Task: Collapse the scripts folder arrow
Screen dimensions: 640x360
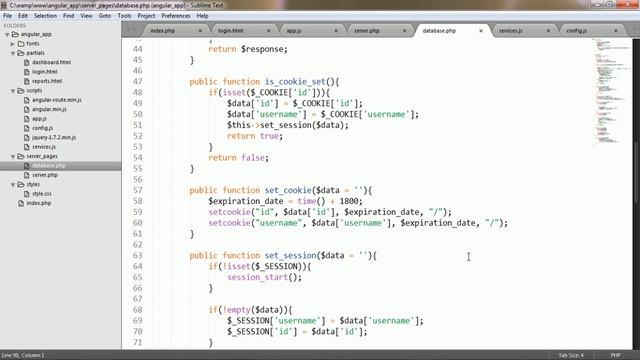Action: (13, 91)
